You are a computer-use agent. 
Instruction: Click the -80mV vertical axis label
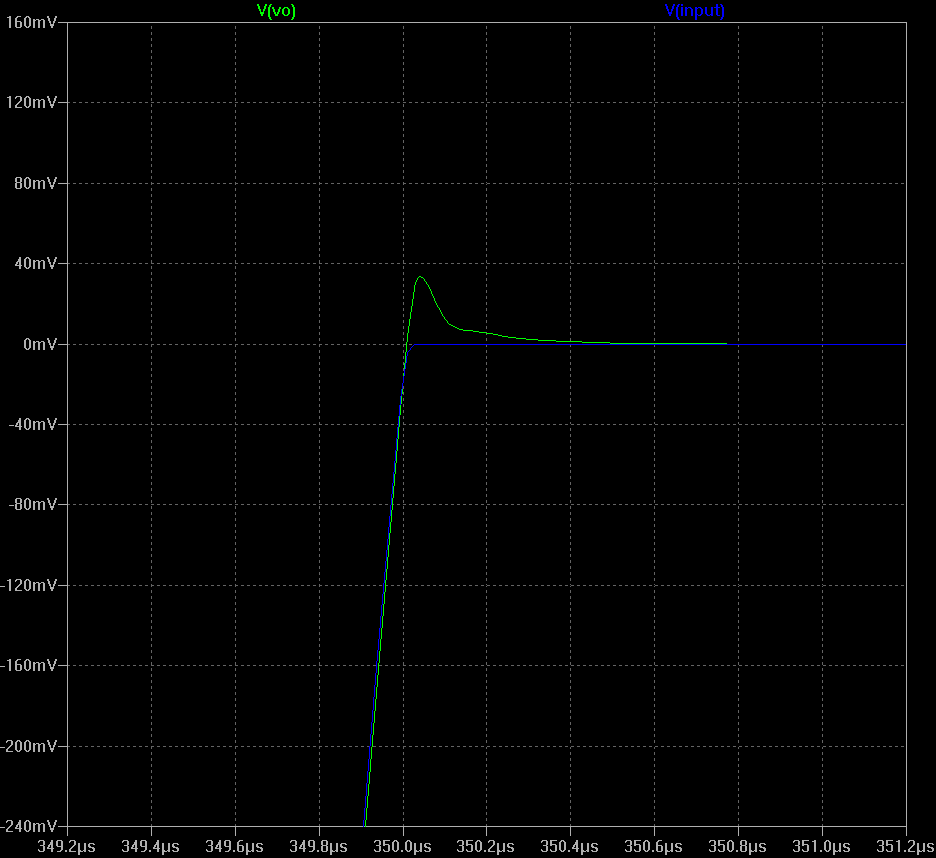pyautogui.click(x=33, y=505)
